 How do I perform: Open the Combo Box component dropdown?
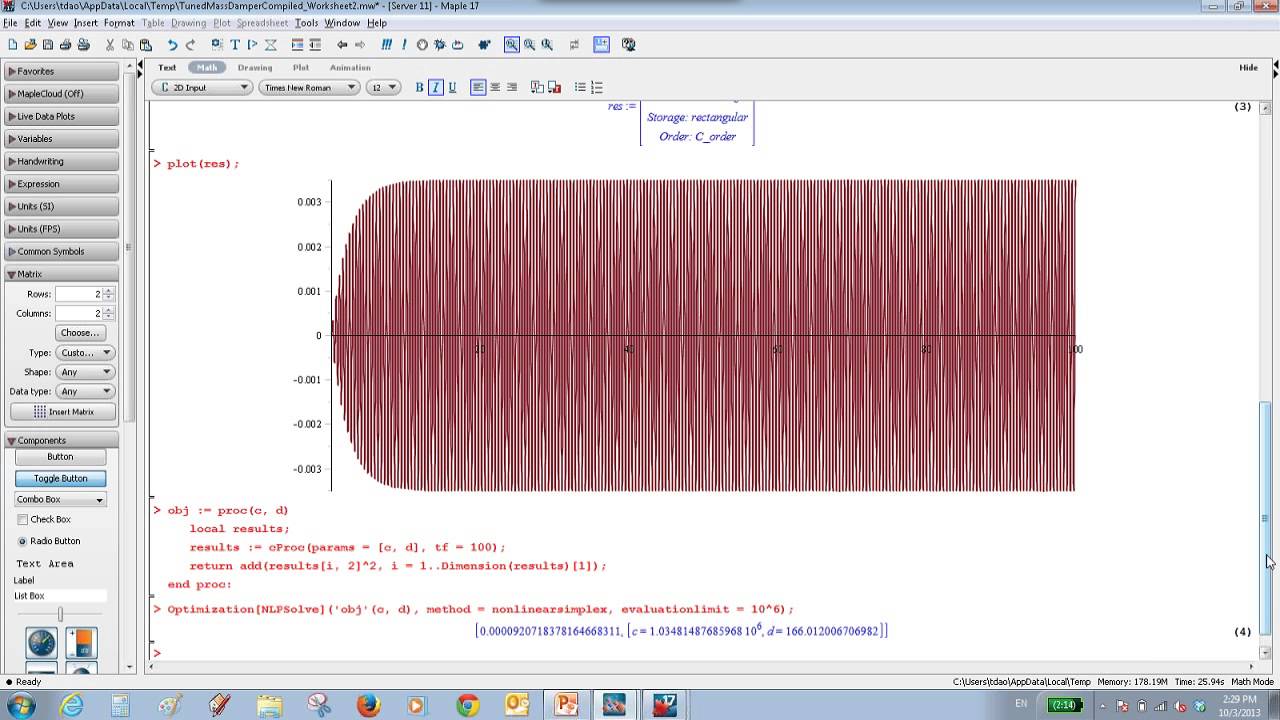pyautogui.click(x=60, y=499)
